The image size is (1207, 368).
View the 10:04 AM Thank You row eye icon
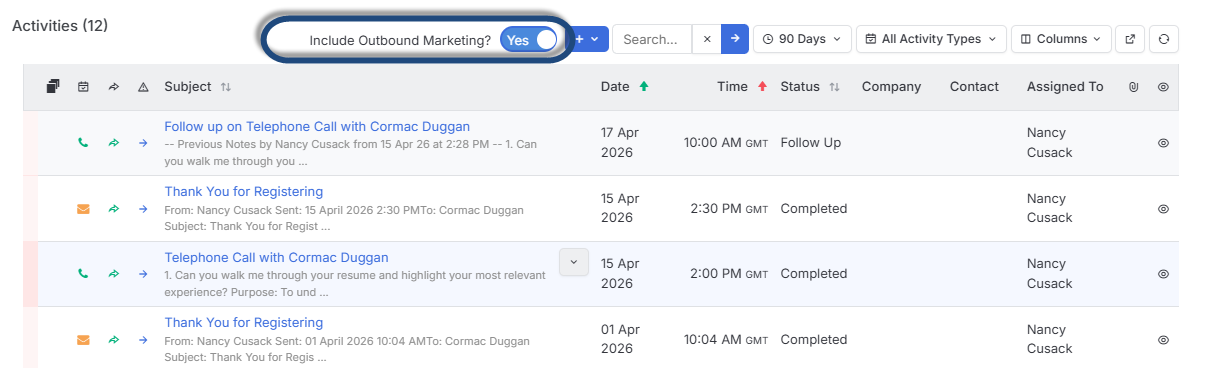1163,340
